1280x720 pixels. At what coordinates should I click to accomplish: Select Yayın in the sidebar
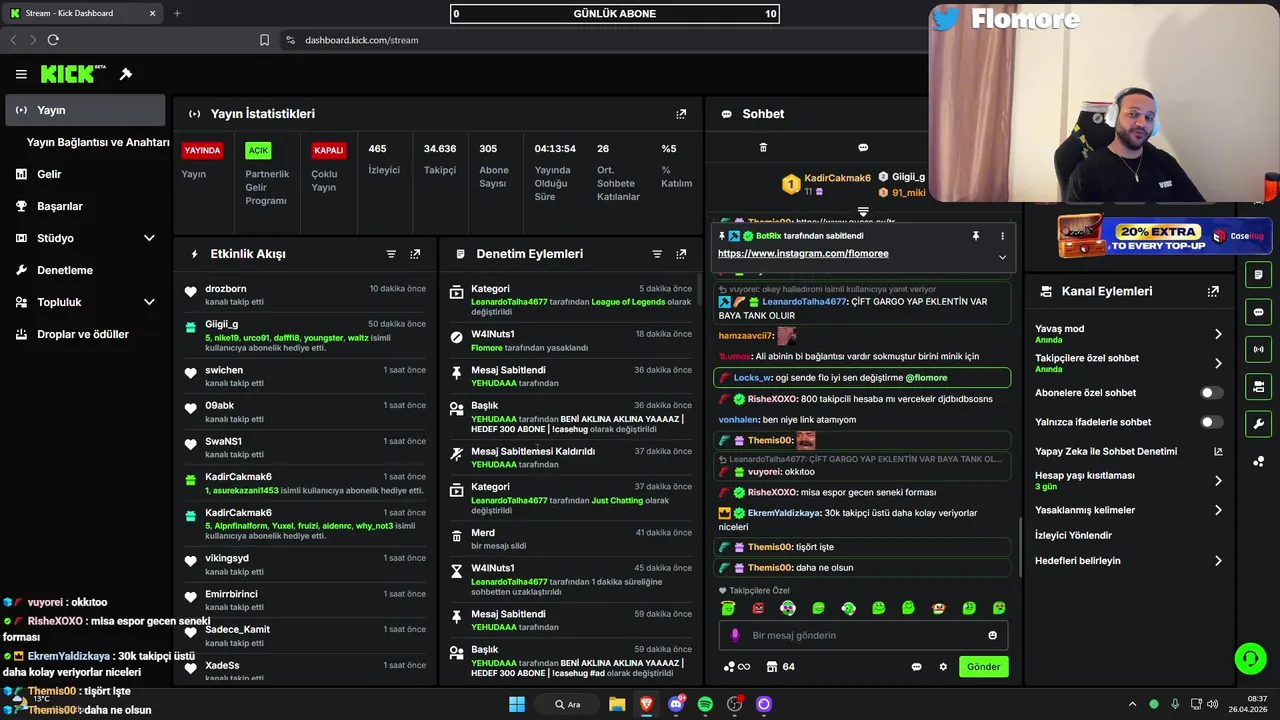pos(85,110)
